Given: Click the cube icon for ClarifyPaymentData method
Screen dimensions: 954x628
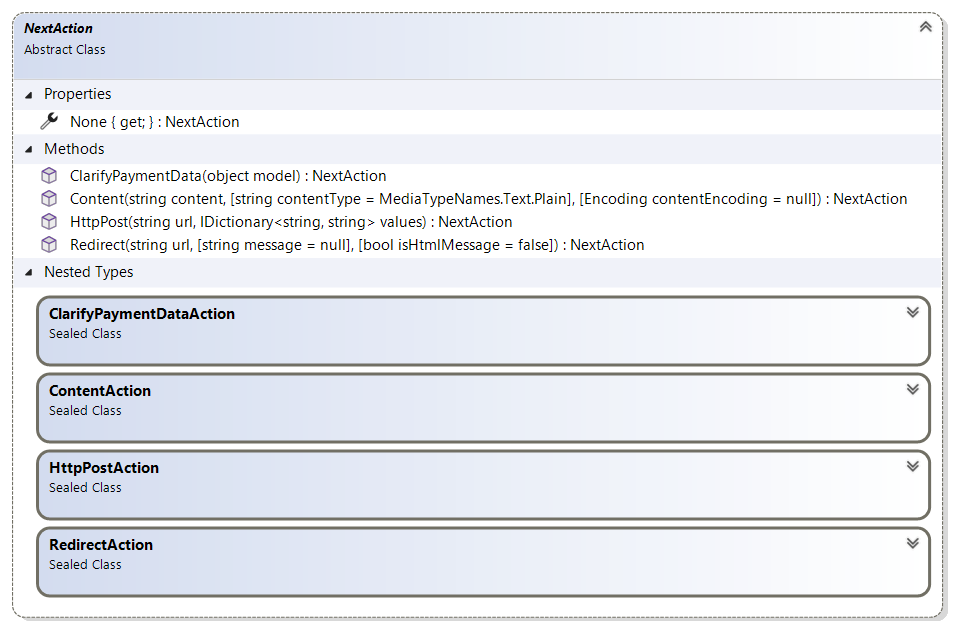Looking at the screenshot, I should point(49,175).
